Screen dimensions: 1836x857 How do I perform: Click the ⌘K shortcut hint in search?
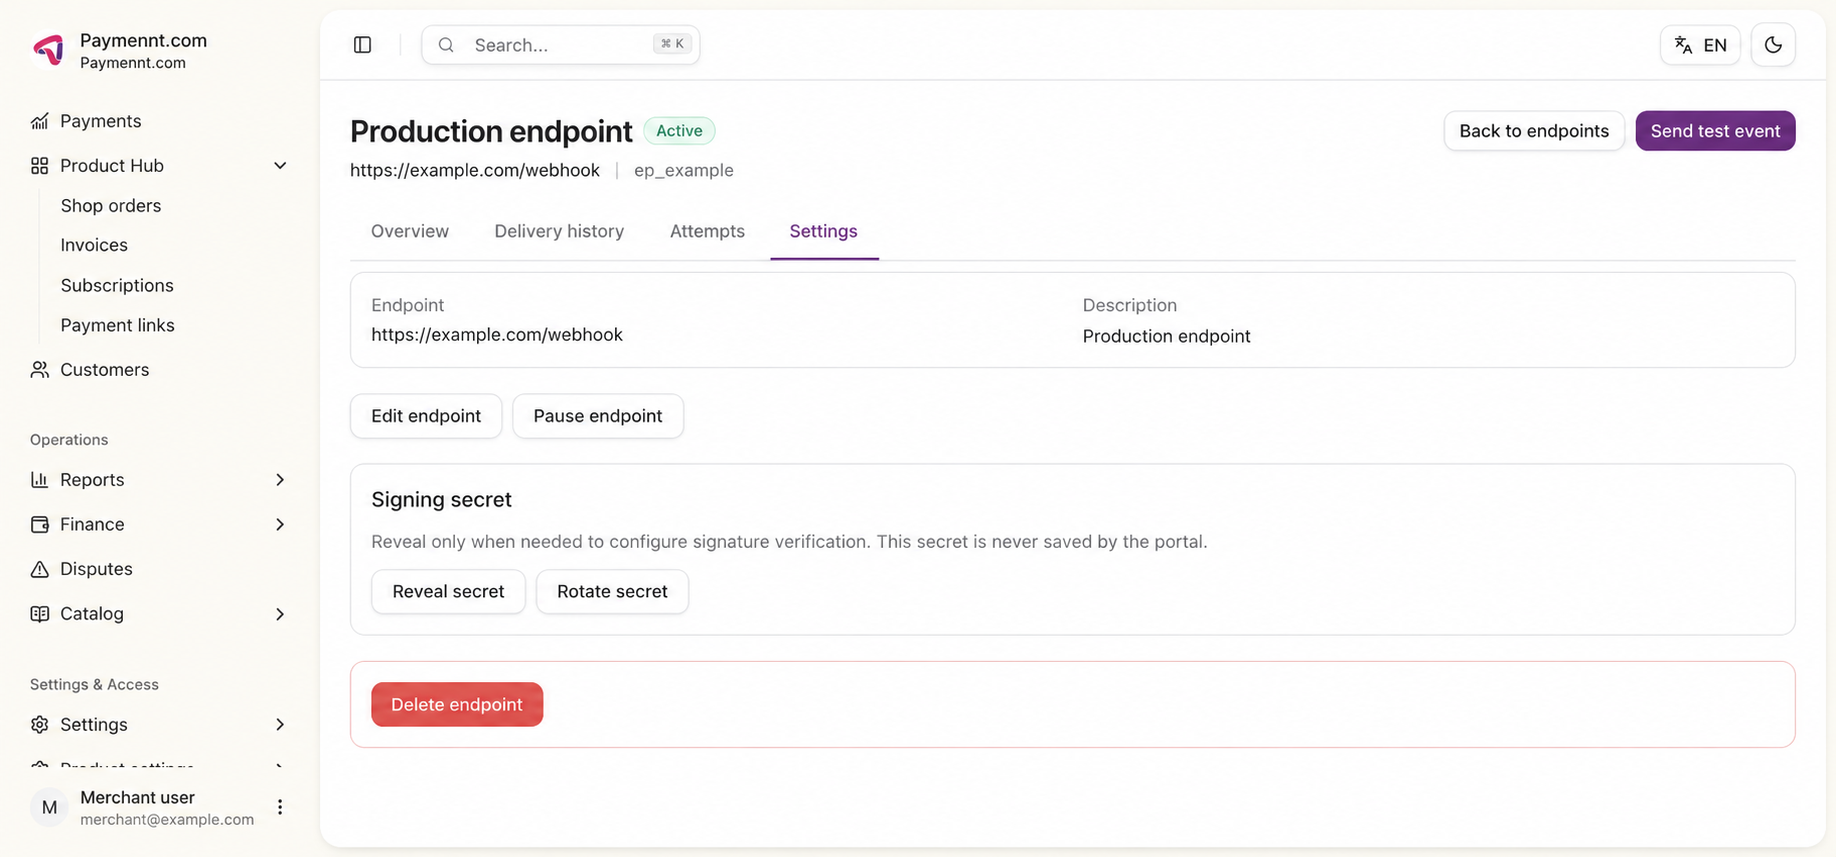[672, 44]
